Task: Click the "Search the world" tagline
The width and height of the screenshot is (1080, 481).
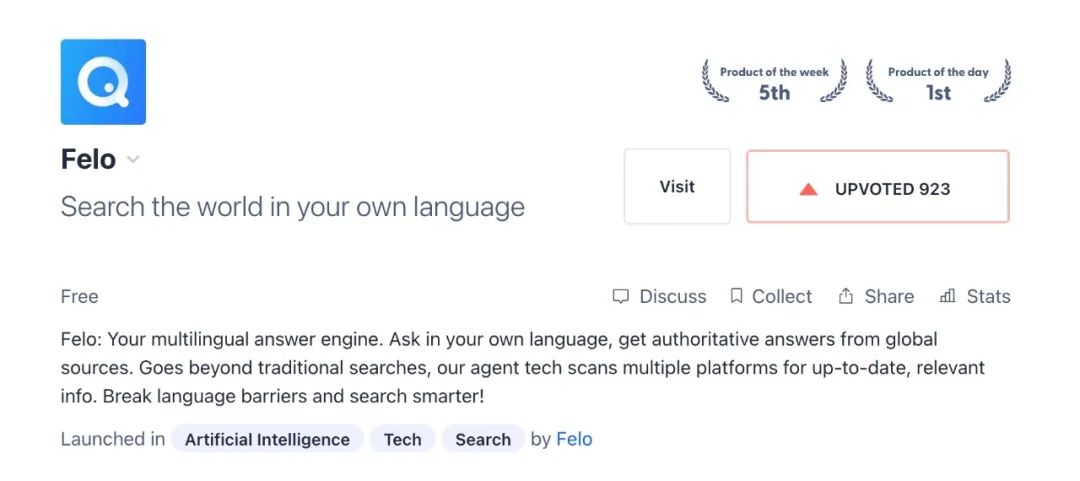Action: point(292,207)
